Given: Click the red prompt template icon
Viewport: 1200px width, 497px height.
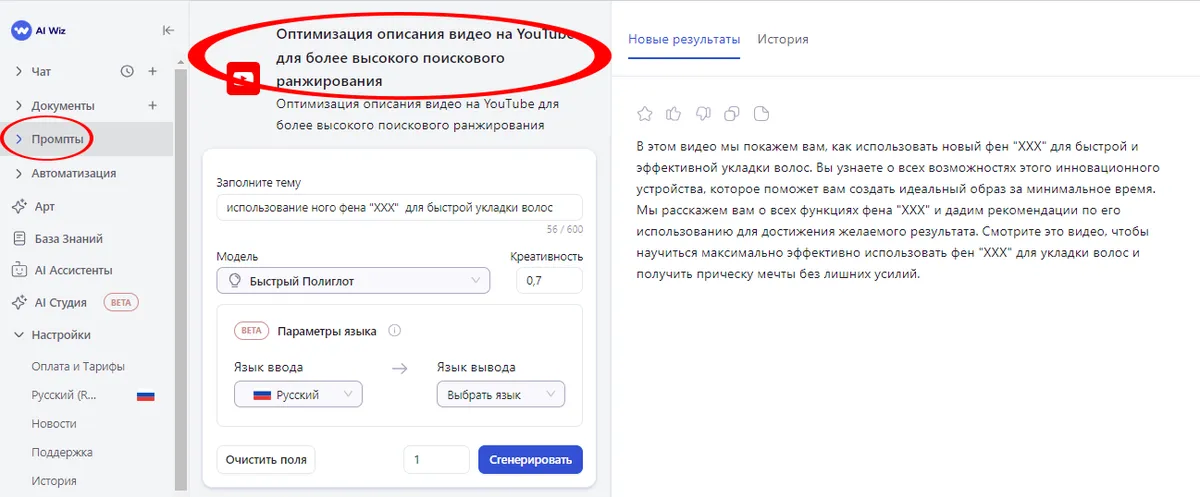Looking at the screenshot, I should coord(243,78).
